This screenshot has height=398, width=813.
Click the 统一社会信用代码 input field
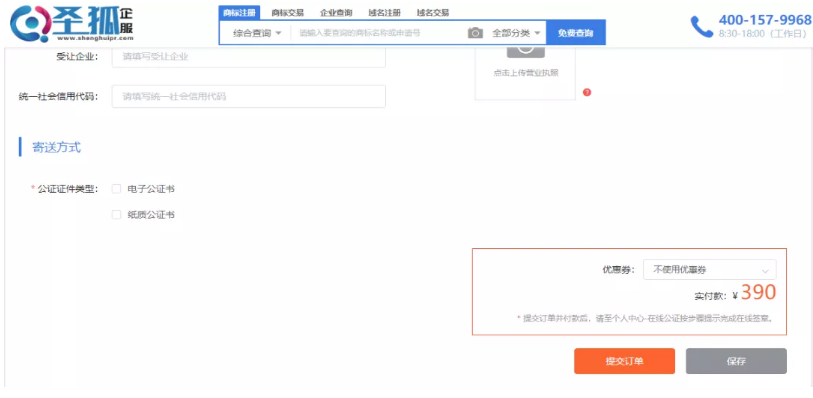[248, 96]
